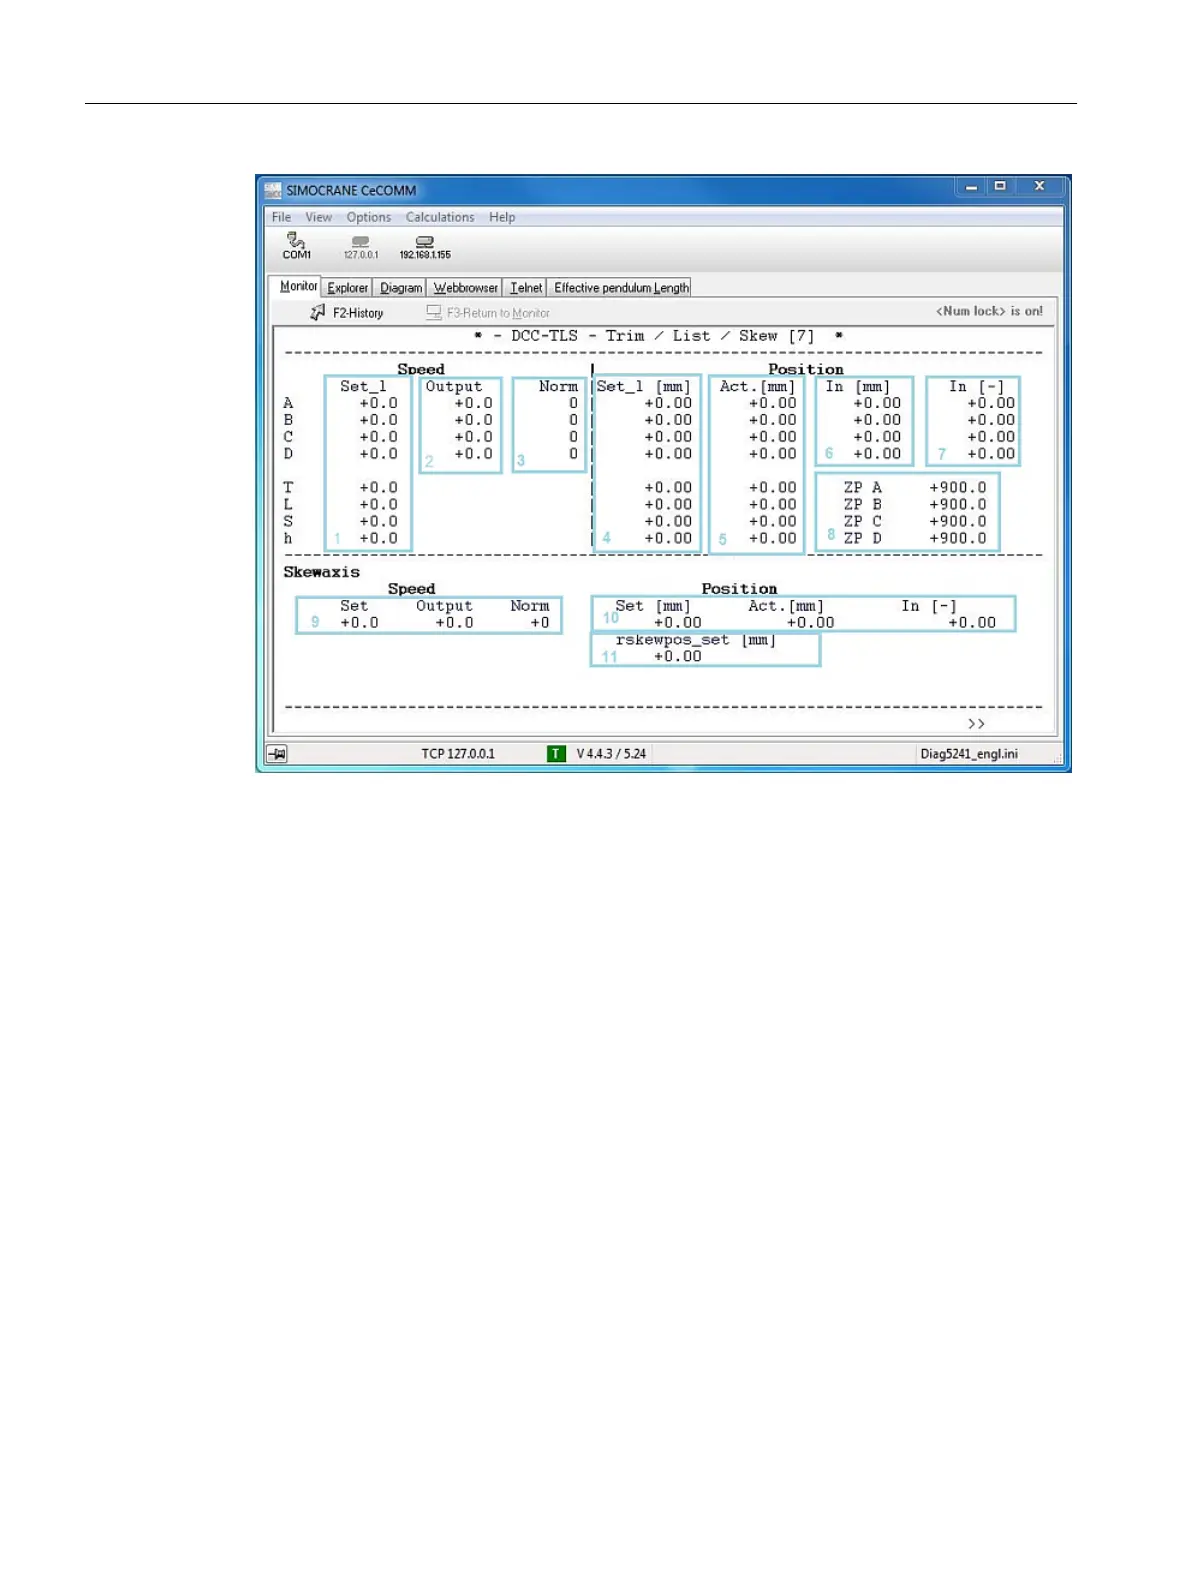Screen dimensions: 1191x1587
Task: Click the ZP A +900.0 value
Action: [957, 488]
